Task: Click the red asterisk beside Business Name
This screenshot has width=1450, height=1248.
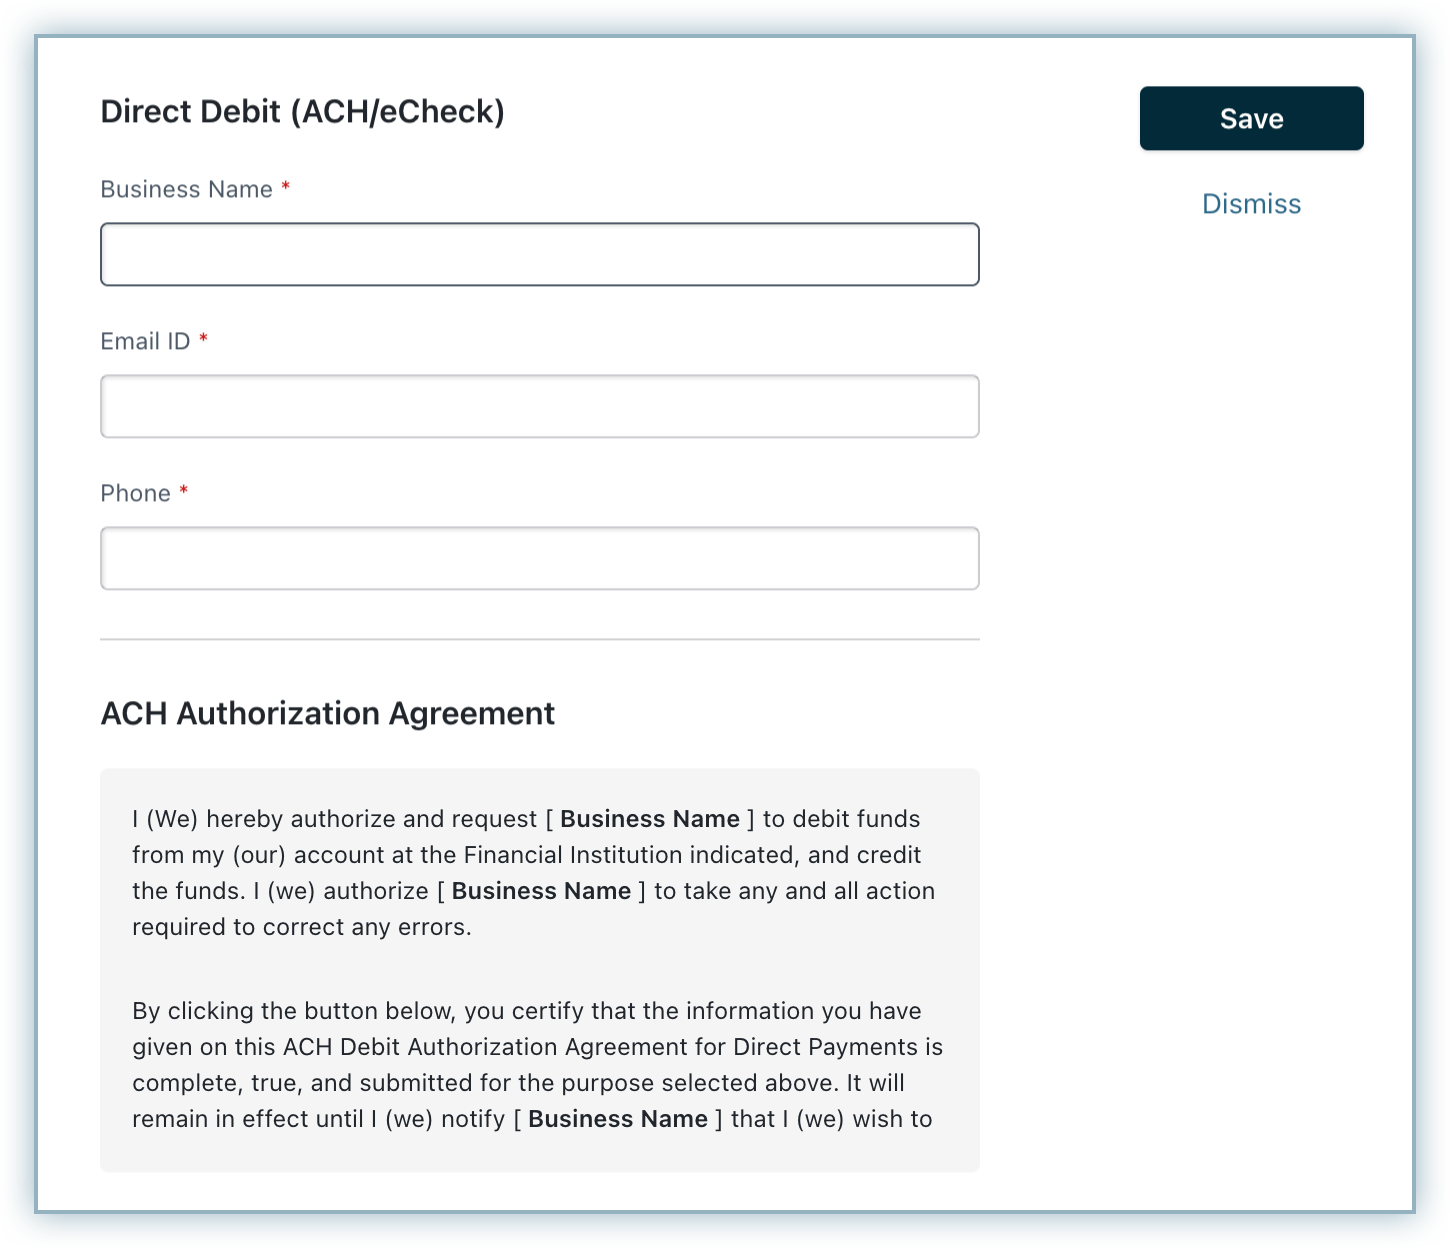Action: pos(285,188)
